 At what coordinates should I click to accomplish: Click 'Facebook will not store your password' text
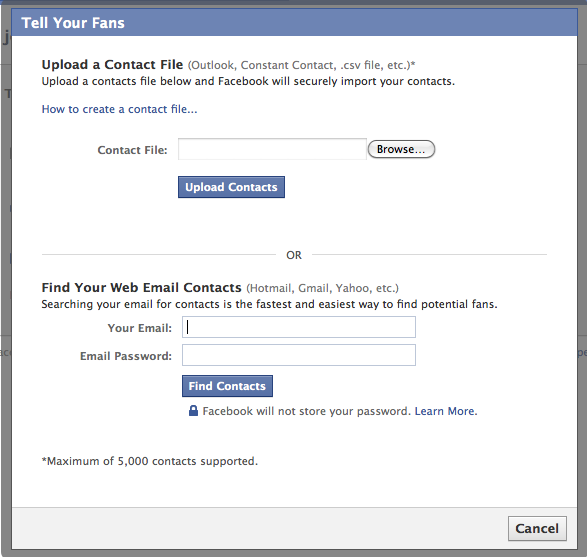(307, 411)
